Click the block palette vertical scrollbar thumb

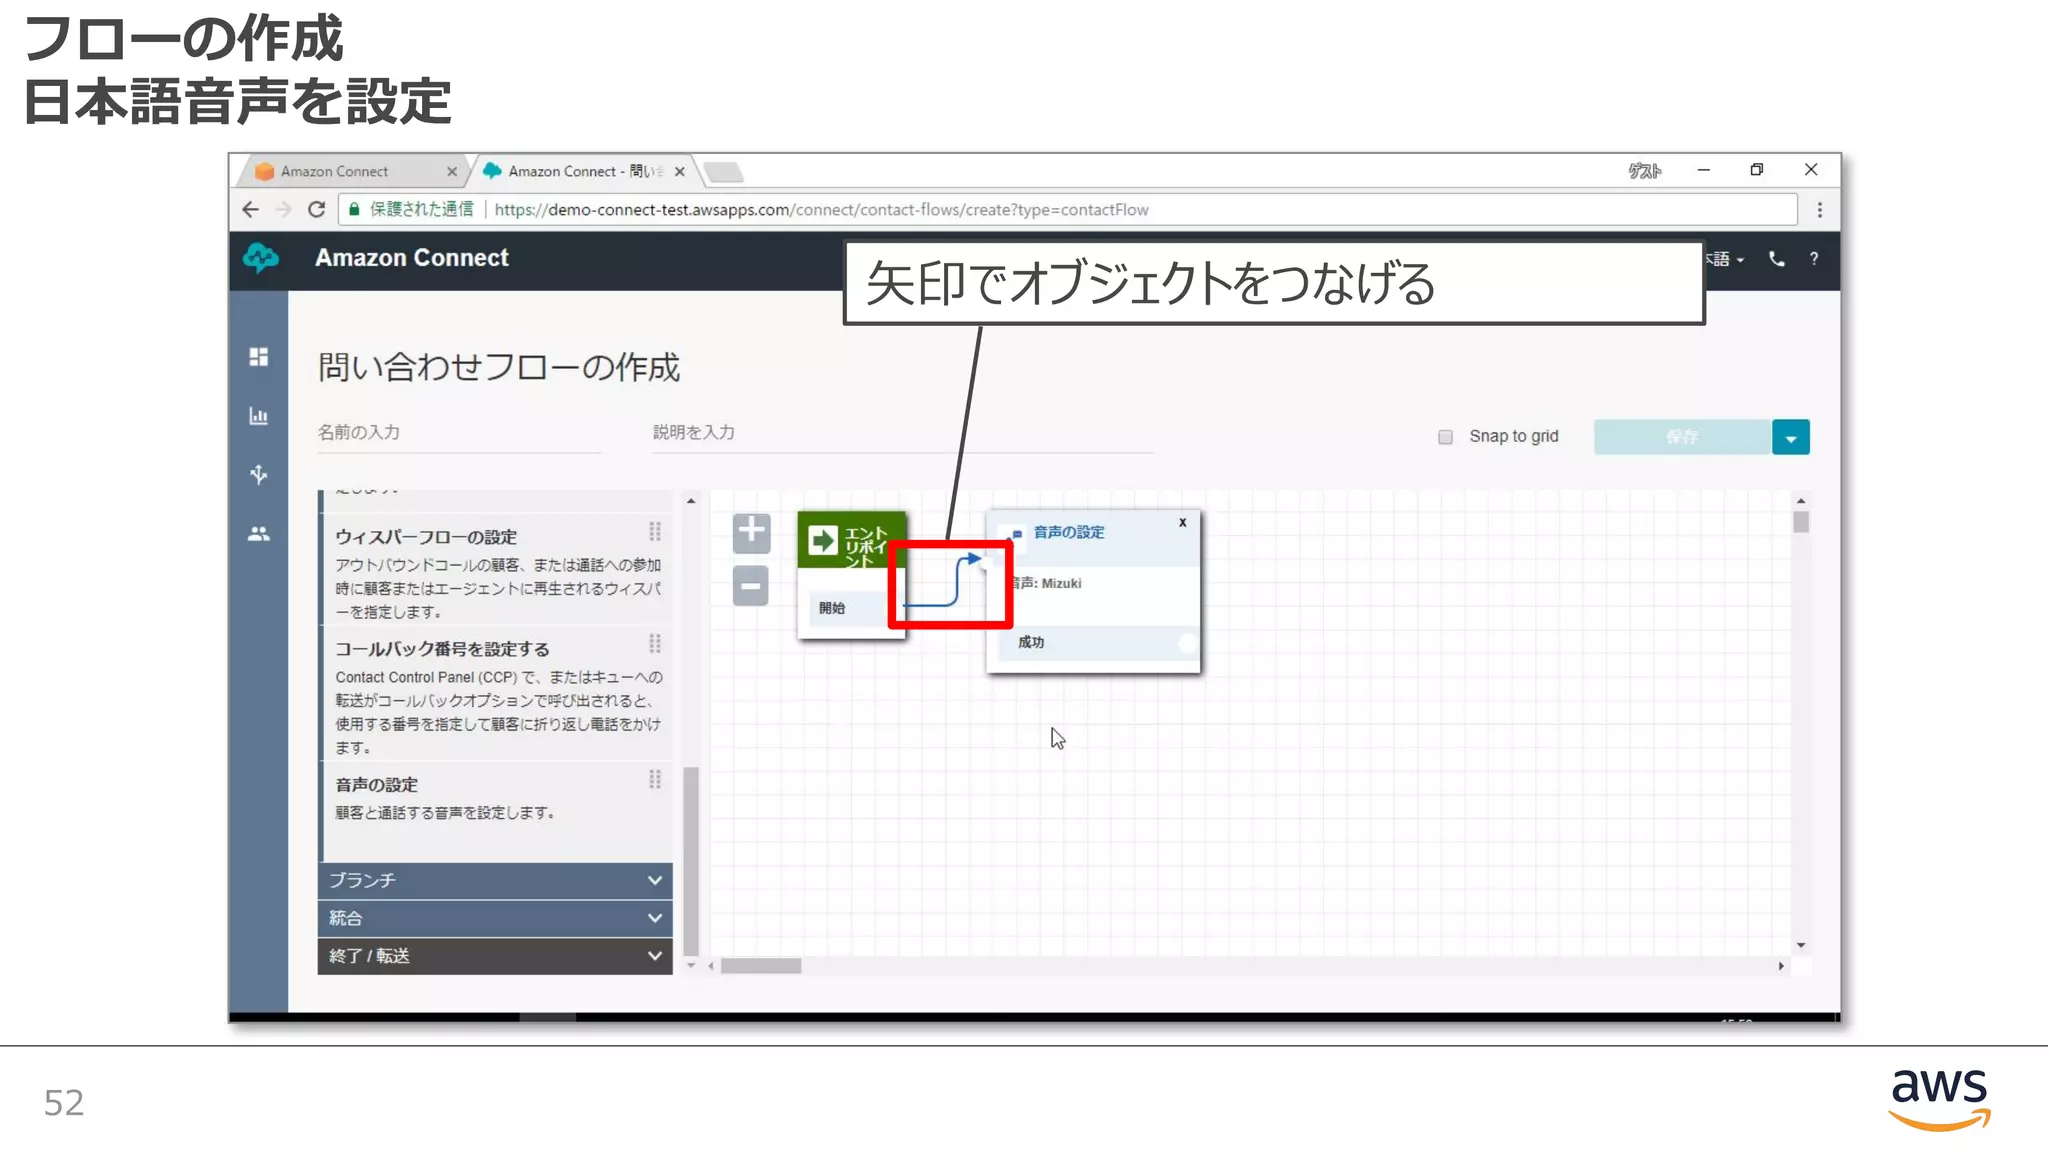tap(691, 861)
